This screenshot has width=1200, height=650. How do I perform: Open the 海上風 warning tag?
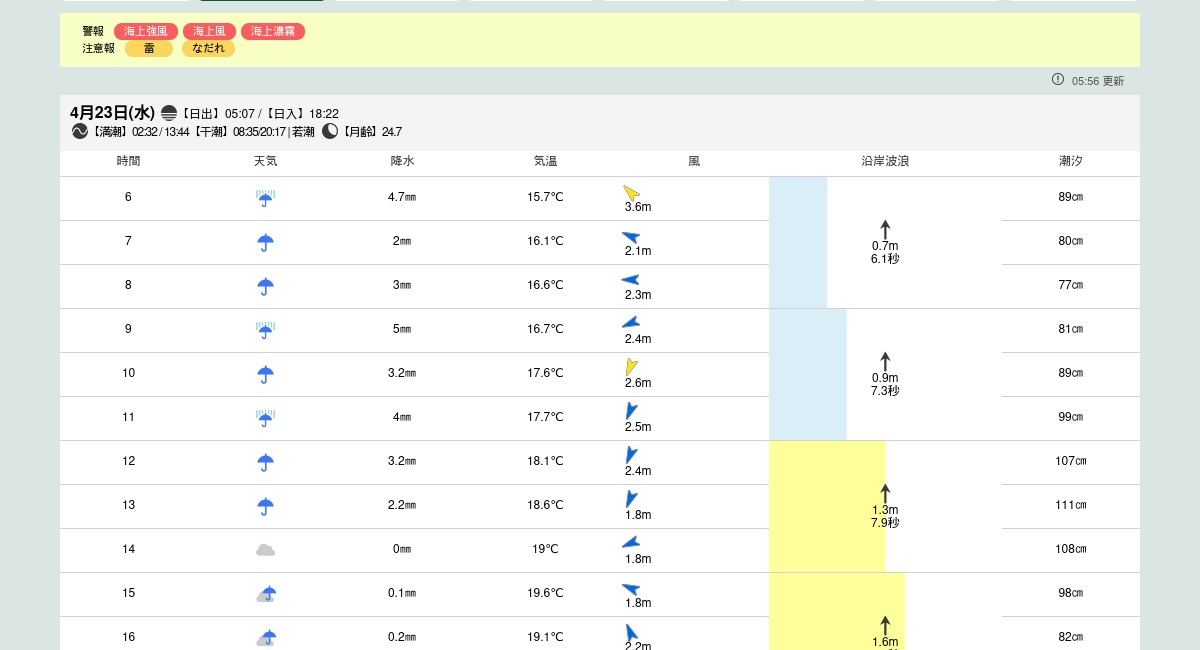[209, 32]
